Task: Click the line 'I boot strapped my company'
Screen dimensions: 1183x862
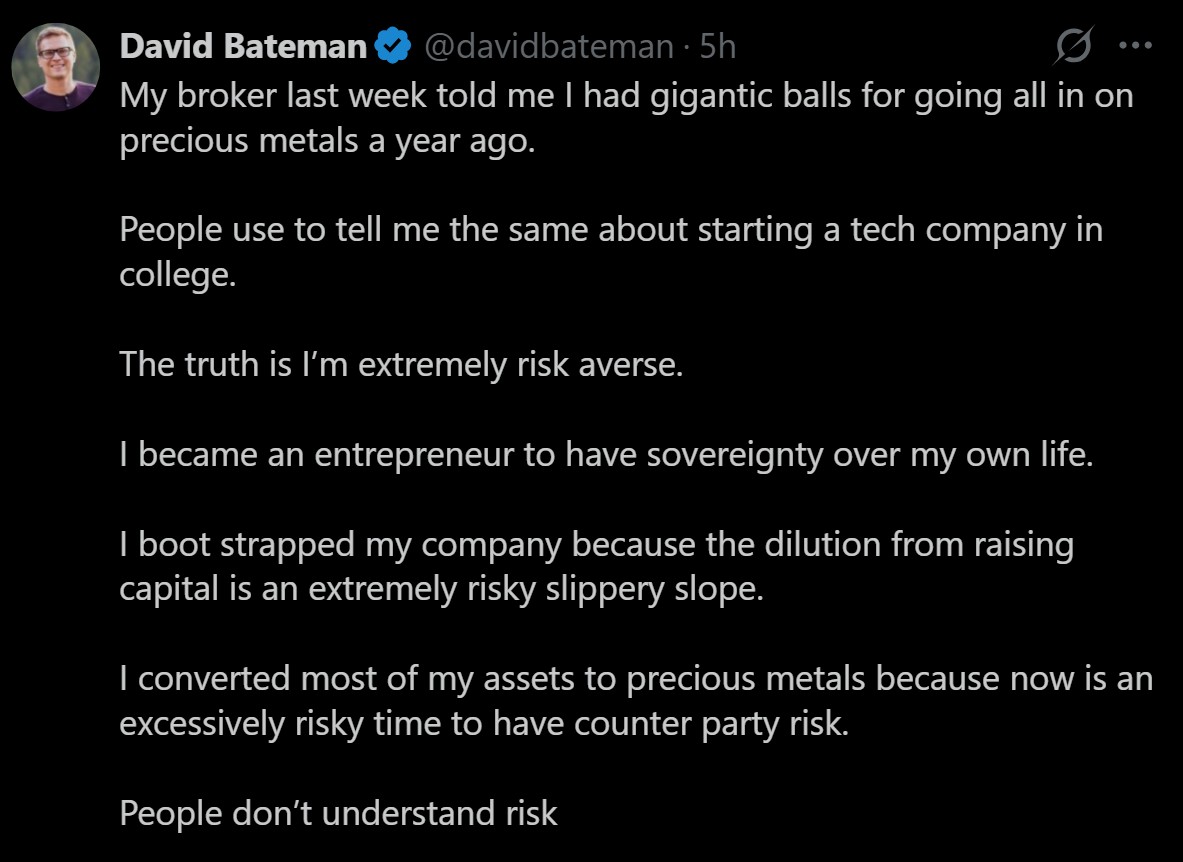Action: coord(596,545)
